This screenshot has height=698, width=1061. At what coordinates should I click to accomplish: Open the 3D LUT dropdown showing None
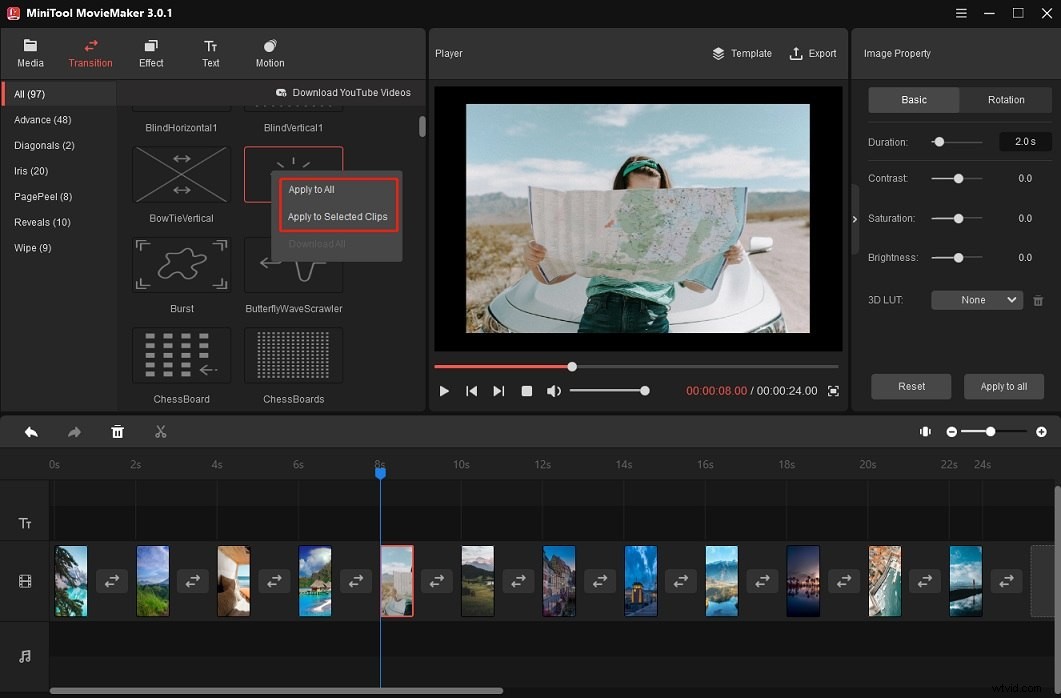point(976,299)
